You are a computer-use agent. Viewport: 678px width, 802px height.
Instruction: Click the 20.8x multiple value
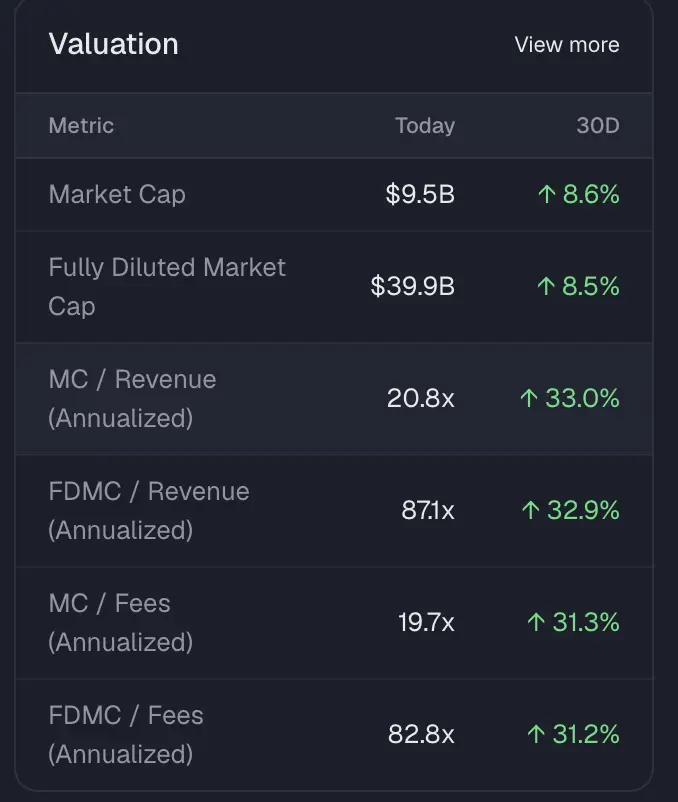[420, 399]
